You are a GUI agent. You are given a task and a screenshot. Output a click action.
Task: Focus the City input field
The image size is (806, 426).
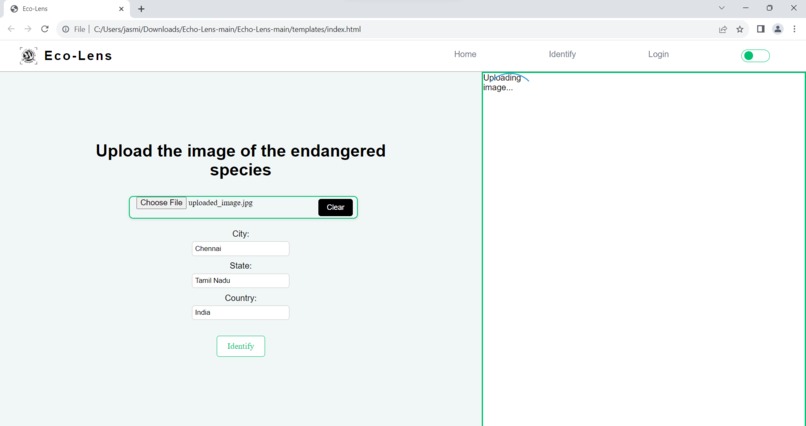pos(241,249)
